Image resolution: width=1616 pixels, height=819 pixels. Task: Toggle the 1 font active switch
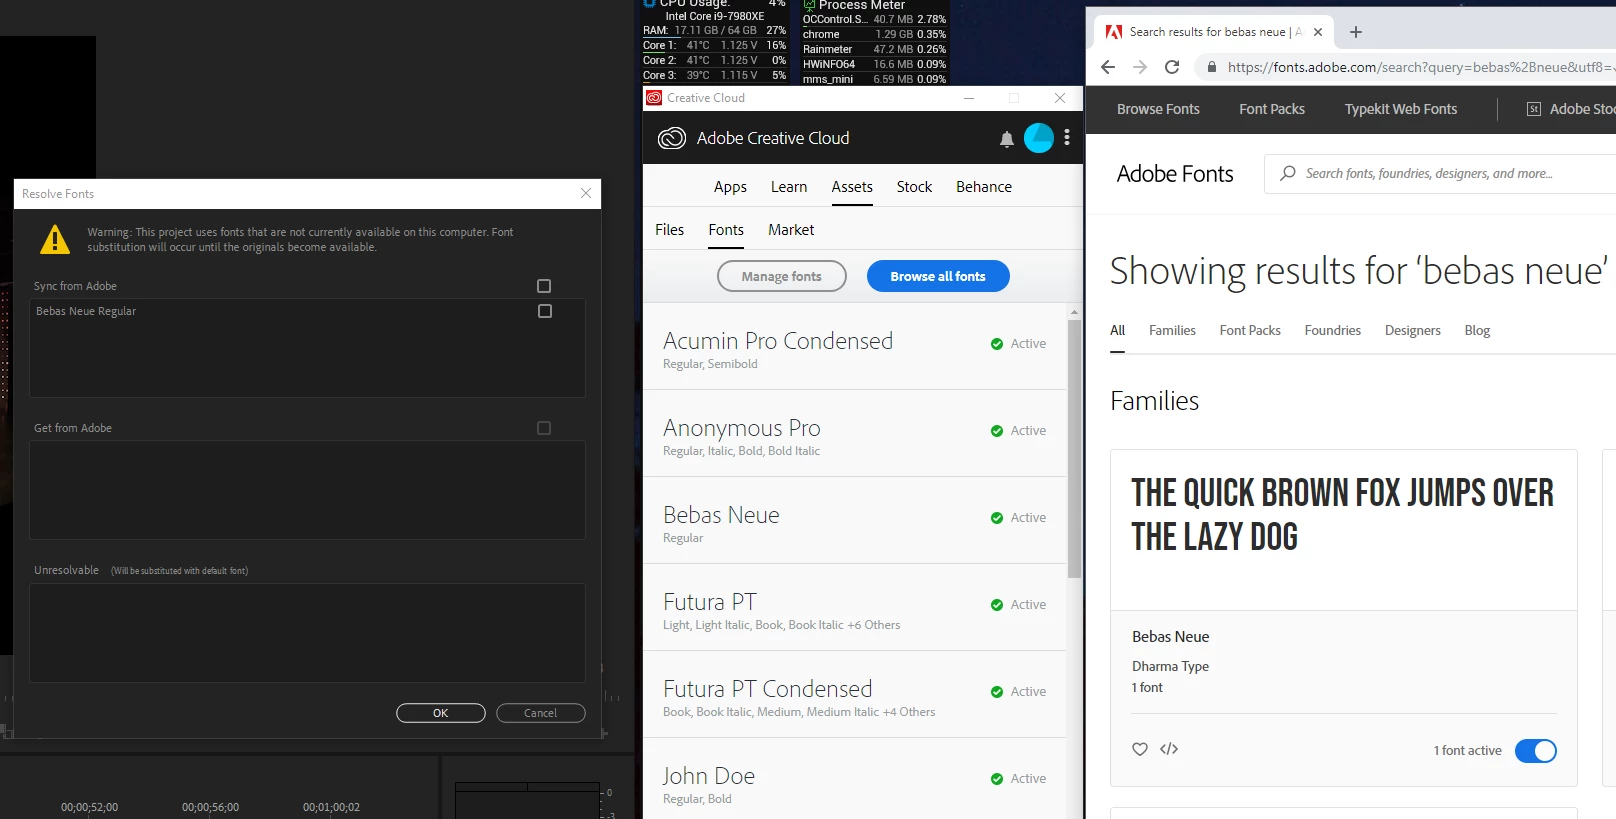[1536, 751]
